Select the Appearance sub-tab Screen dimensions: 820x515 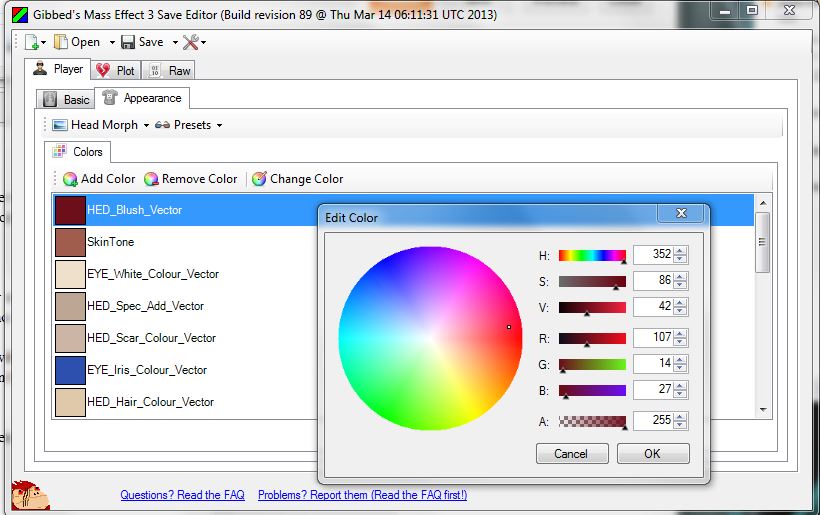tap(142, 98)
